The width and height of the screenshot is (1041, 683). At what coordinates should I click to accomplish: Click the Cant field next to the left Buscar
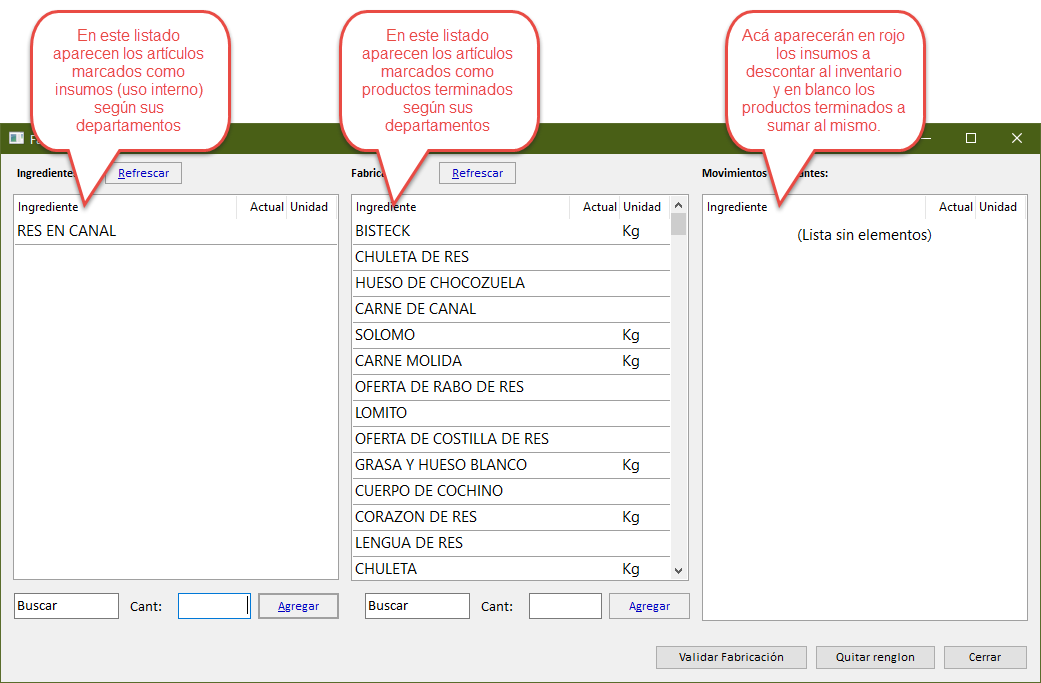[213, 605]
